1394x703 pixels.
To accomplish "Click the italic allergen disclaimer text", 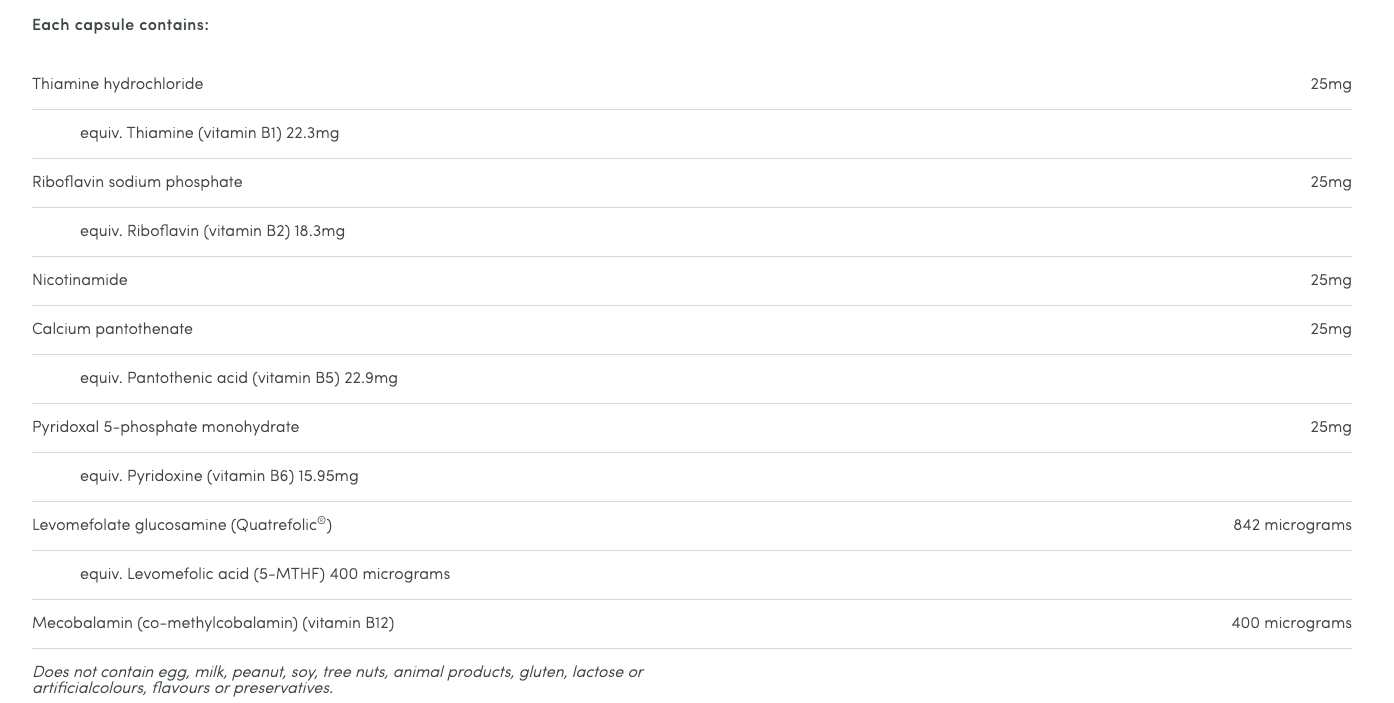I will 337,680.
